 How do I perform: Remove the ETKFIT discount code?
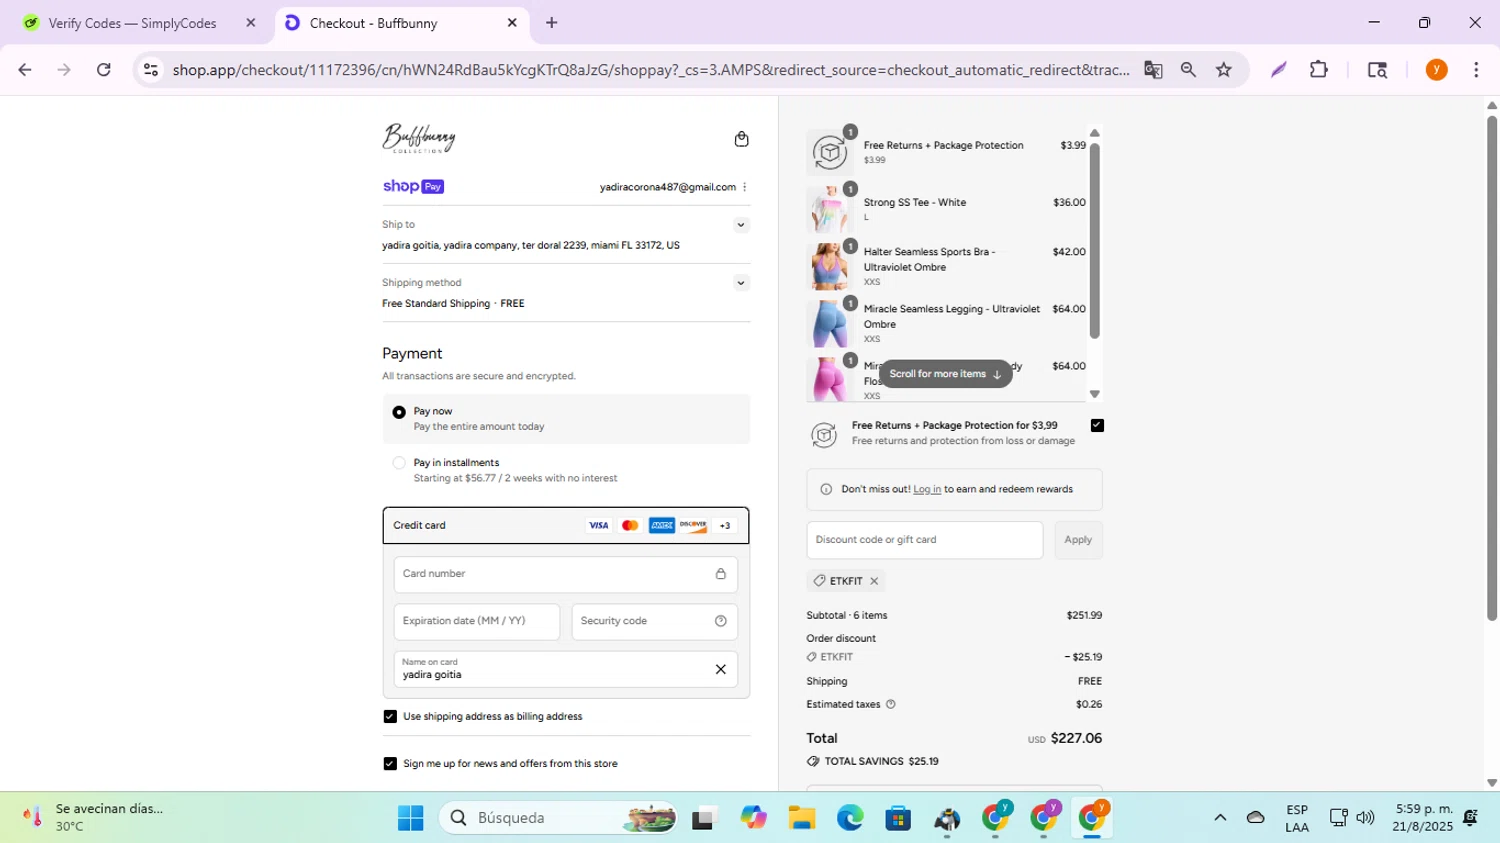[874, 581]
